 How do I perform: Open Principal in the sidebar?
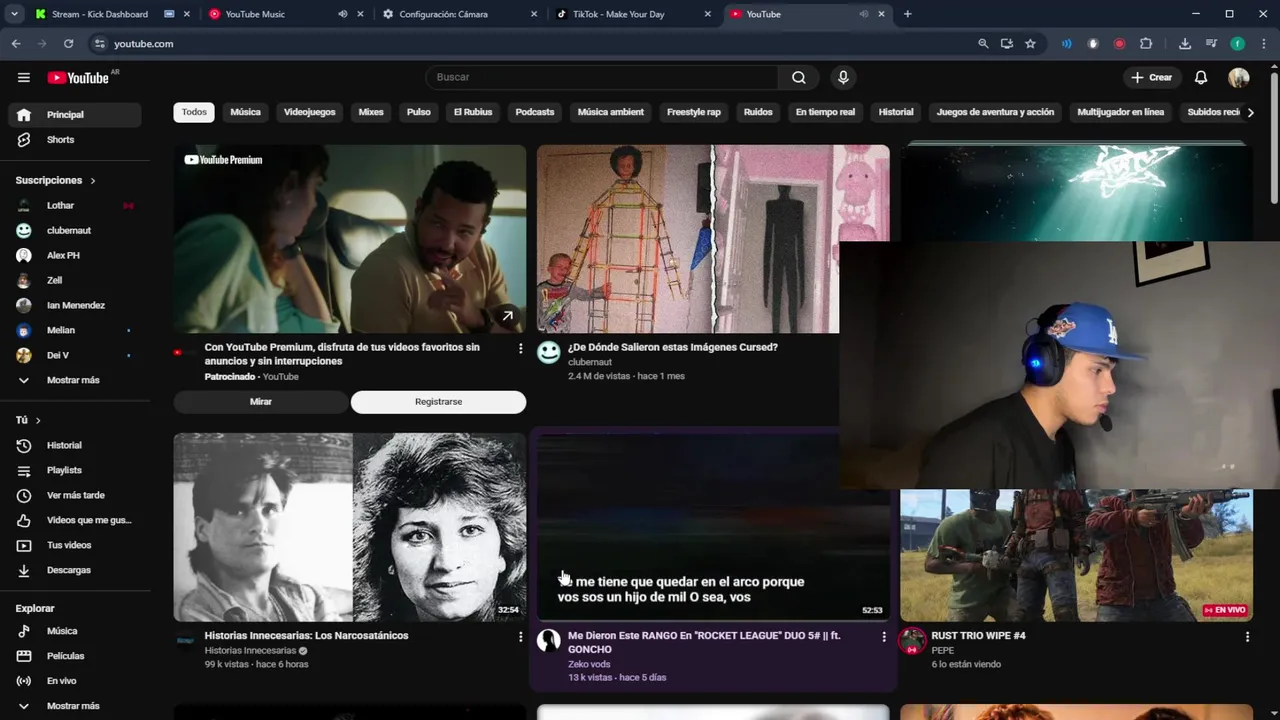tap(74, 115)
